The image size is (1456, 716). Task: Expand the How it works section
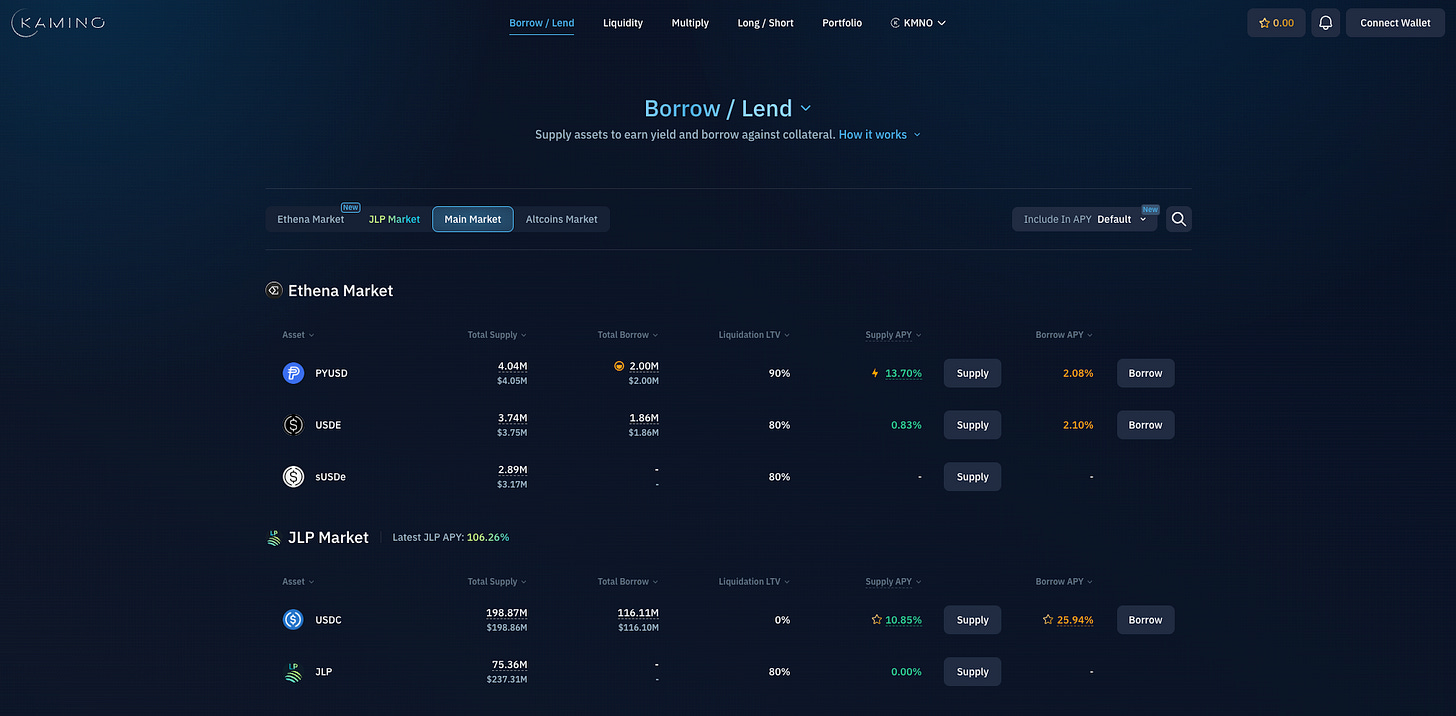879,134
